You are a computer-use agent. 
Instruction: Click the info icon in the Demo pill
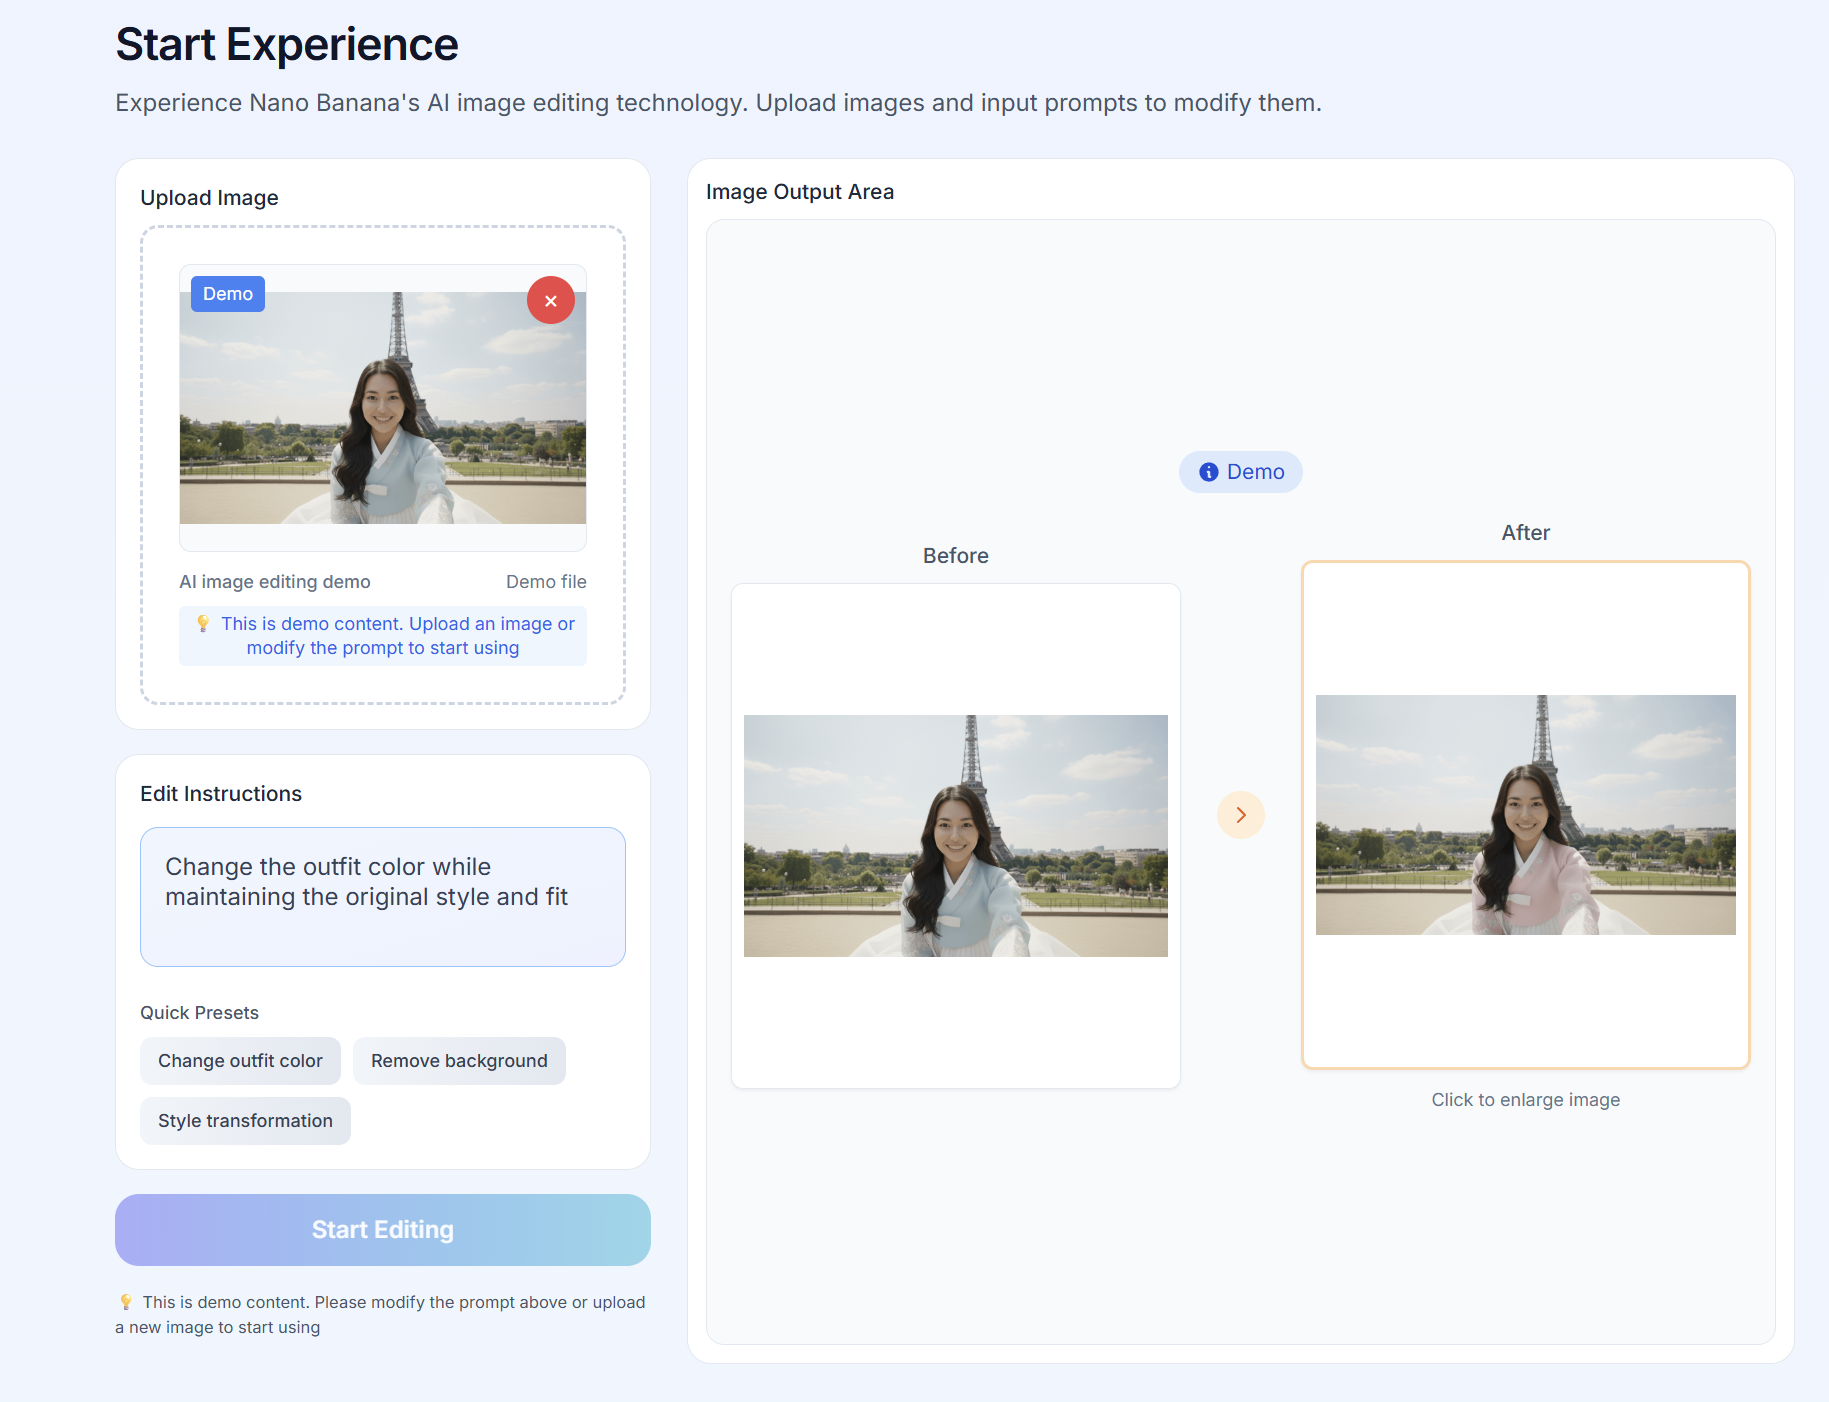1208,472
